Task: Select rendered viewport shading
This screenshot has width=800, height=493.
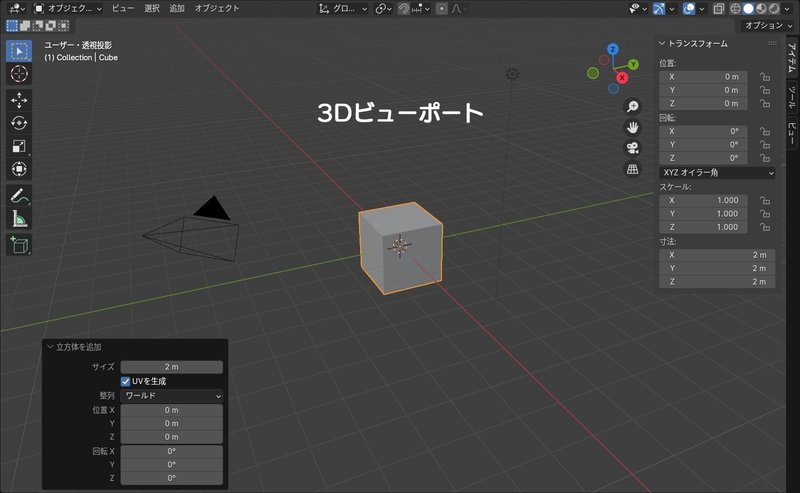Action: point(773,9)
